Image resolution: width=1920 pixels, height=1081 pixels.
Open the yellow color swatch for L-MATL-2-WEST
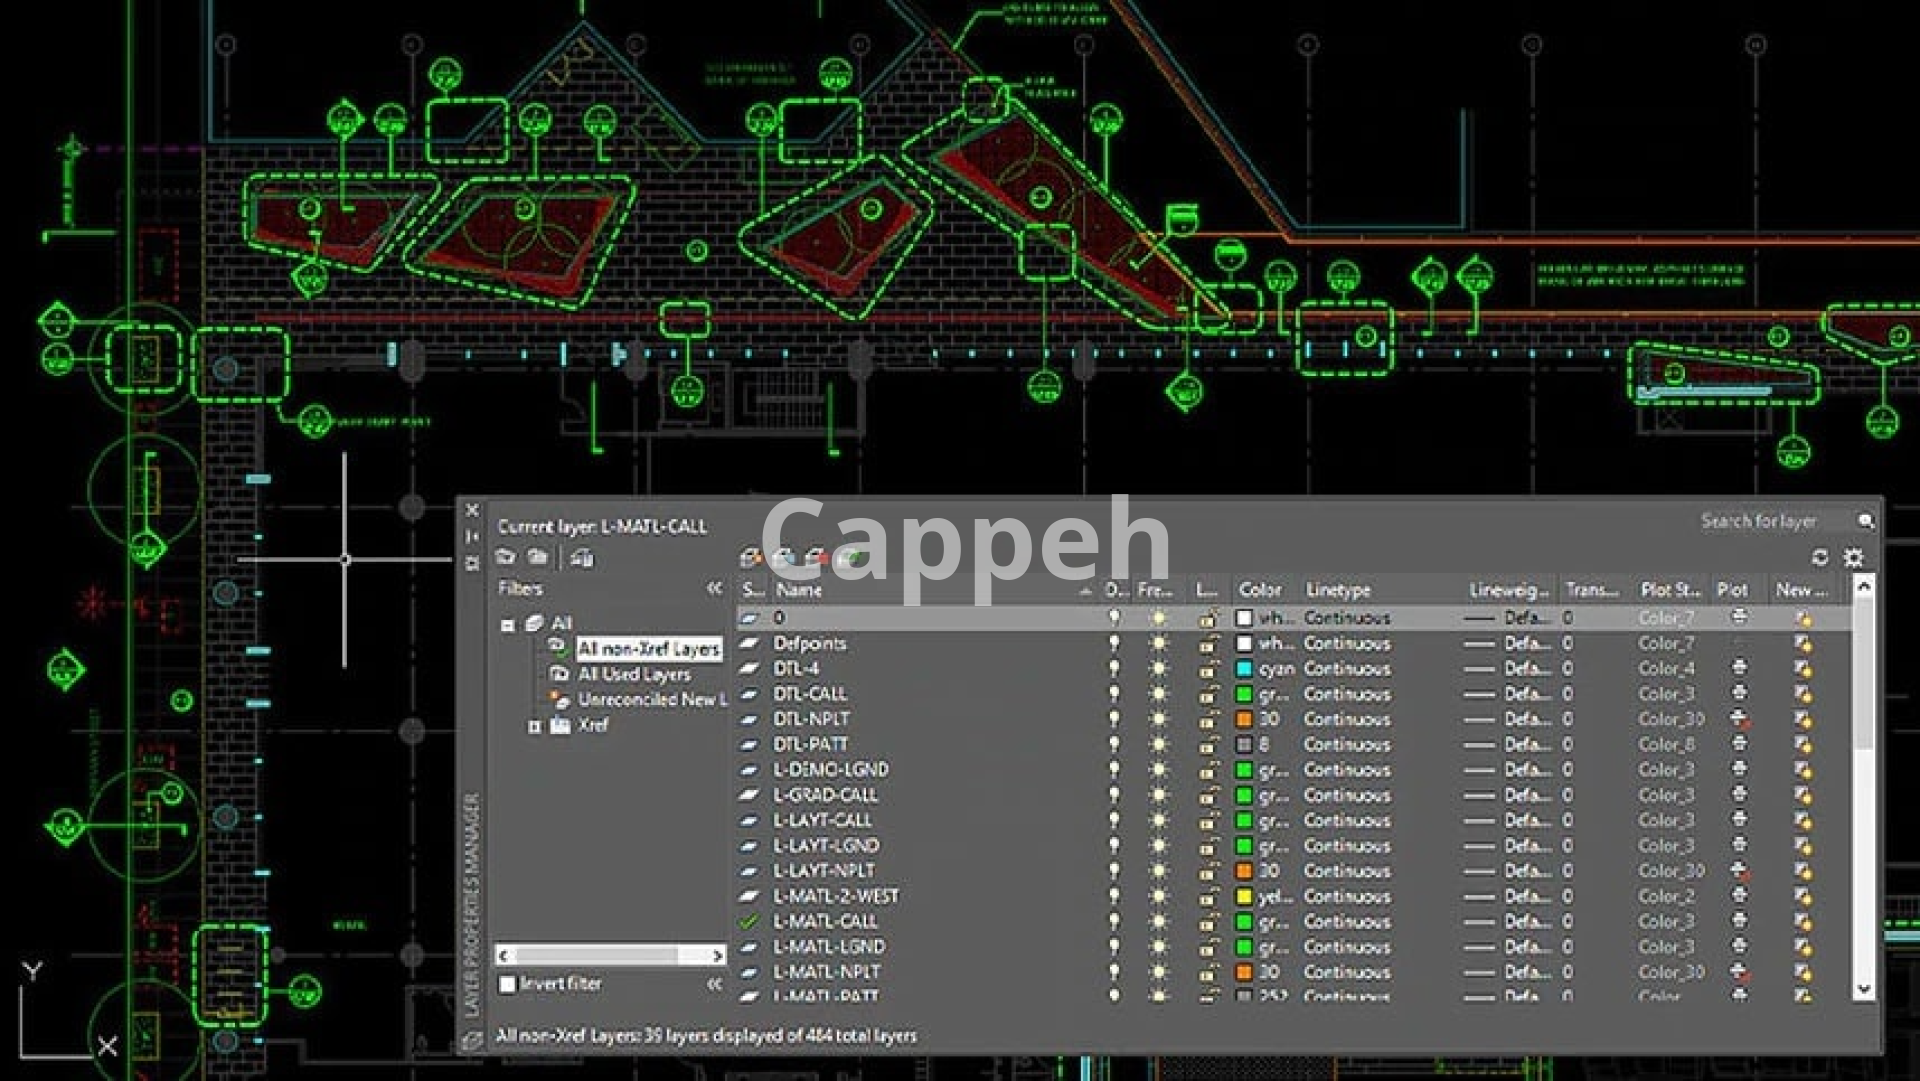tap(1244, 897)
